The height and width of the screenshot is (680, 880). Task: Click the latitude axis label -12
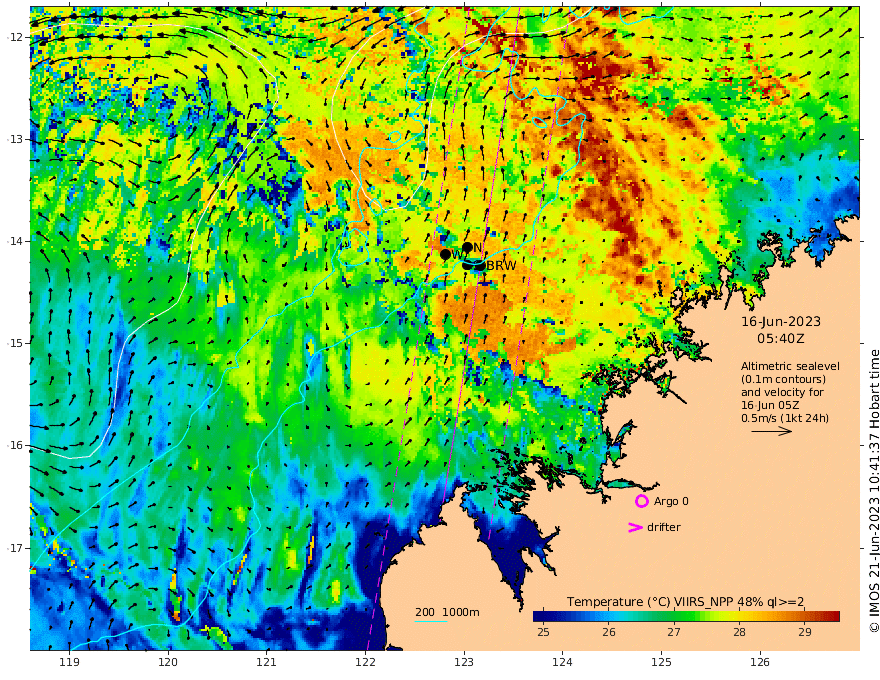[15, 37]
